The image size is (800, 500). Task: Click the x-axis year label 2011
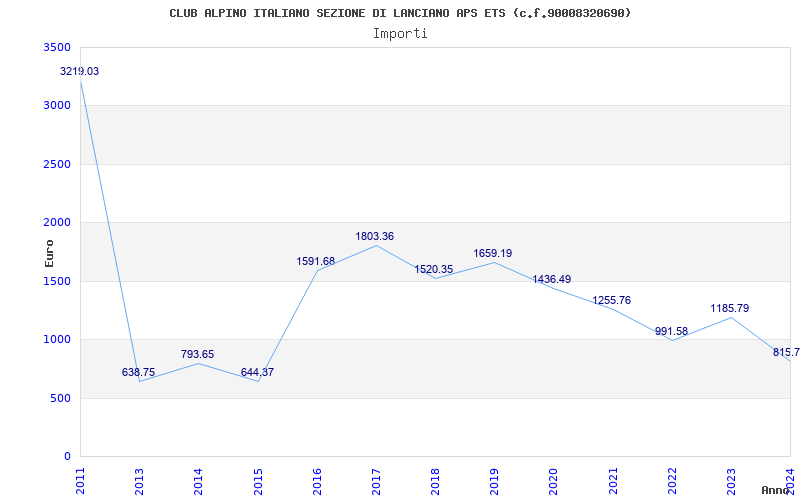point(81,482)
